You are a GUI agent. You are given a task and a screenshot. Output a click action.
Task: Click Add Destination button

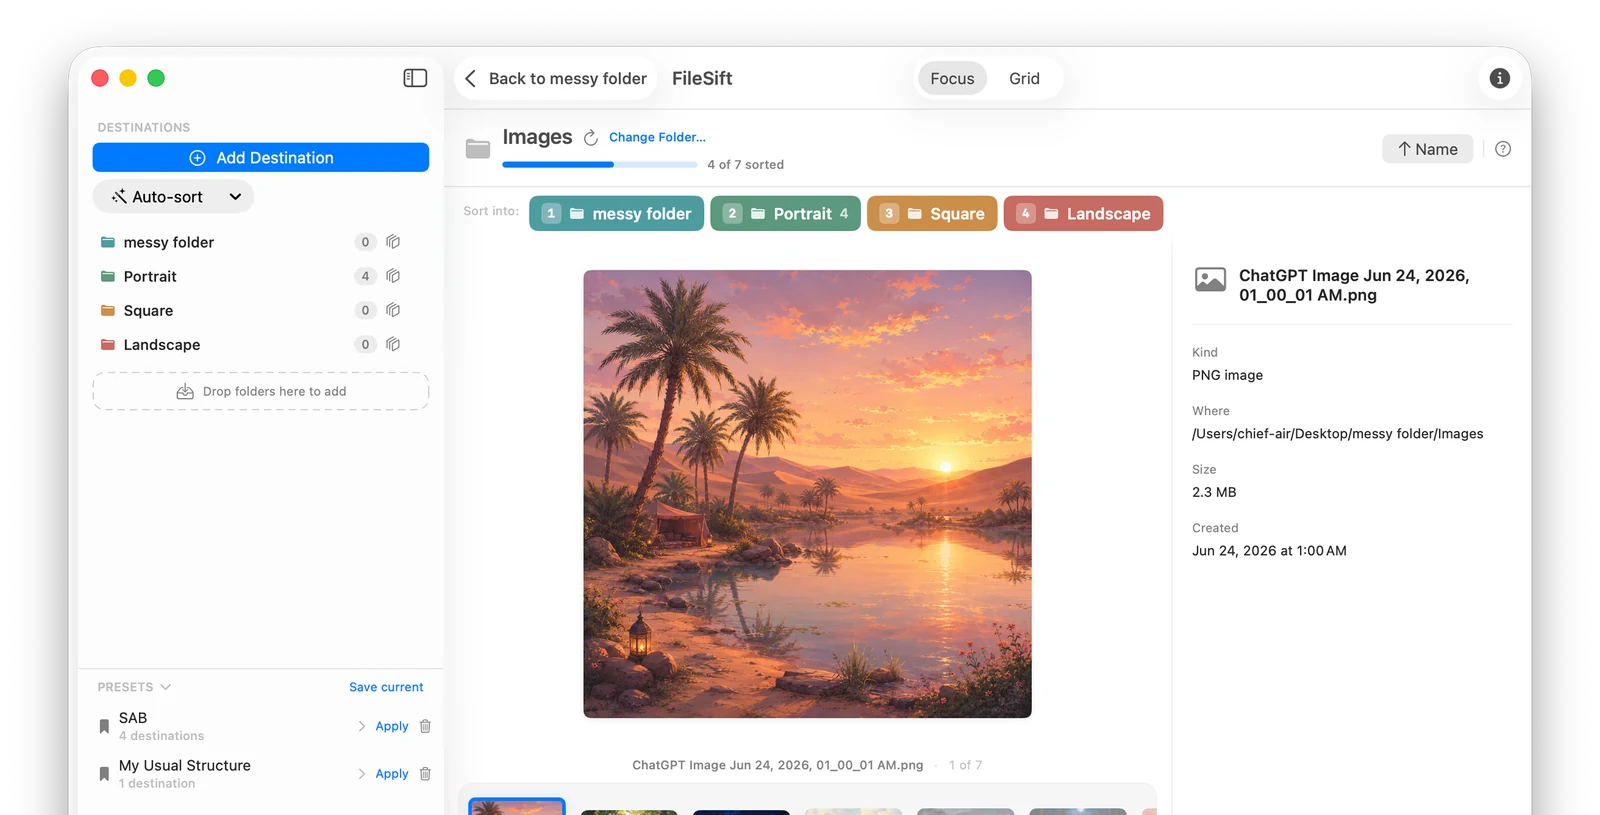coord(261,157)
